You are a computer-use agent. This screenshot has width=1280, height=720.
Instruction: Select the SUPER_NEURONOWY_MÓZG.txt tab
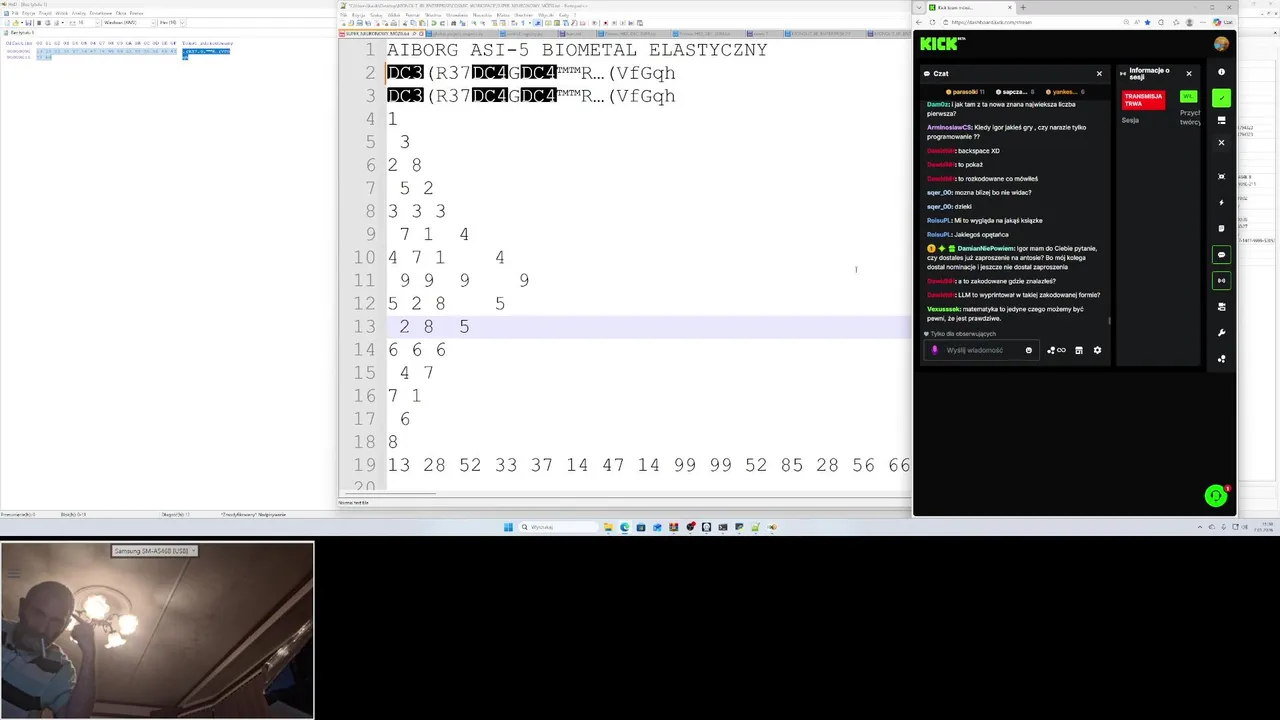383,33
